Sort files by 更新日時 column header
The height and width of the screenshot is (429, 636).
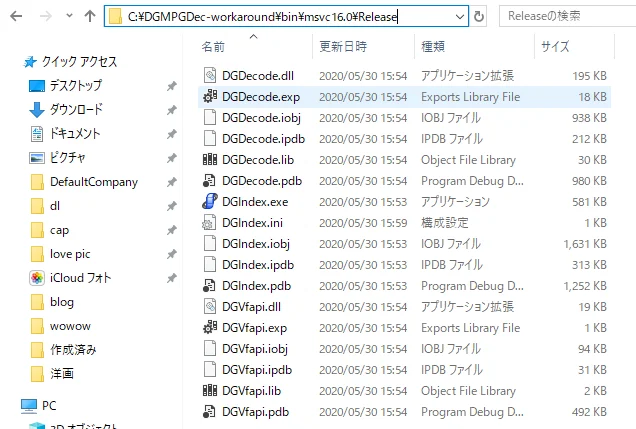pos(342,46)
